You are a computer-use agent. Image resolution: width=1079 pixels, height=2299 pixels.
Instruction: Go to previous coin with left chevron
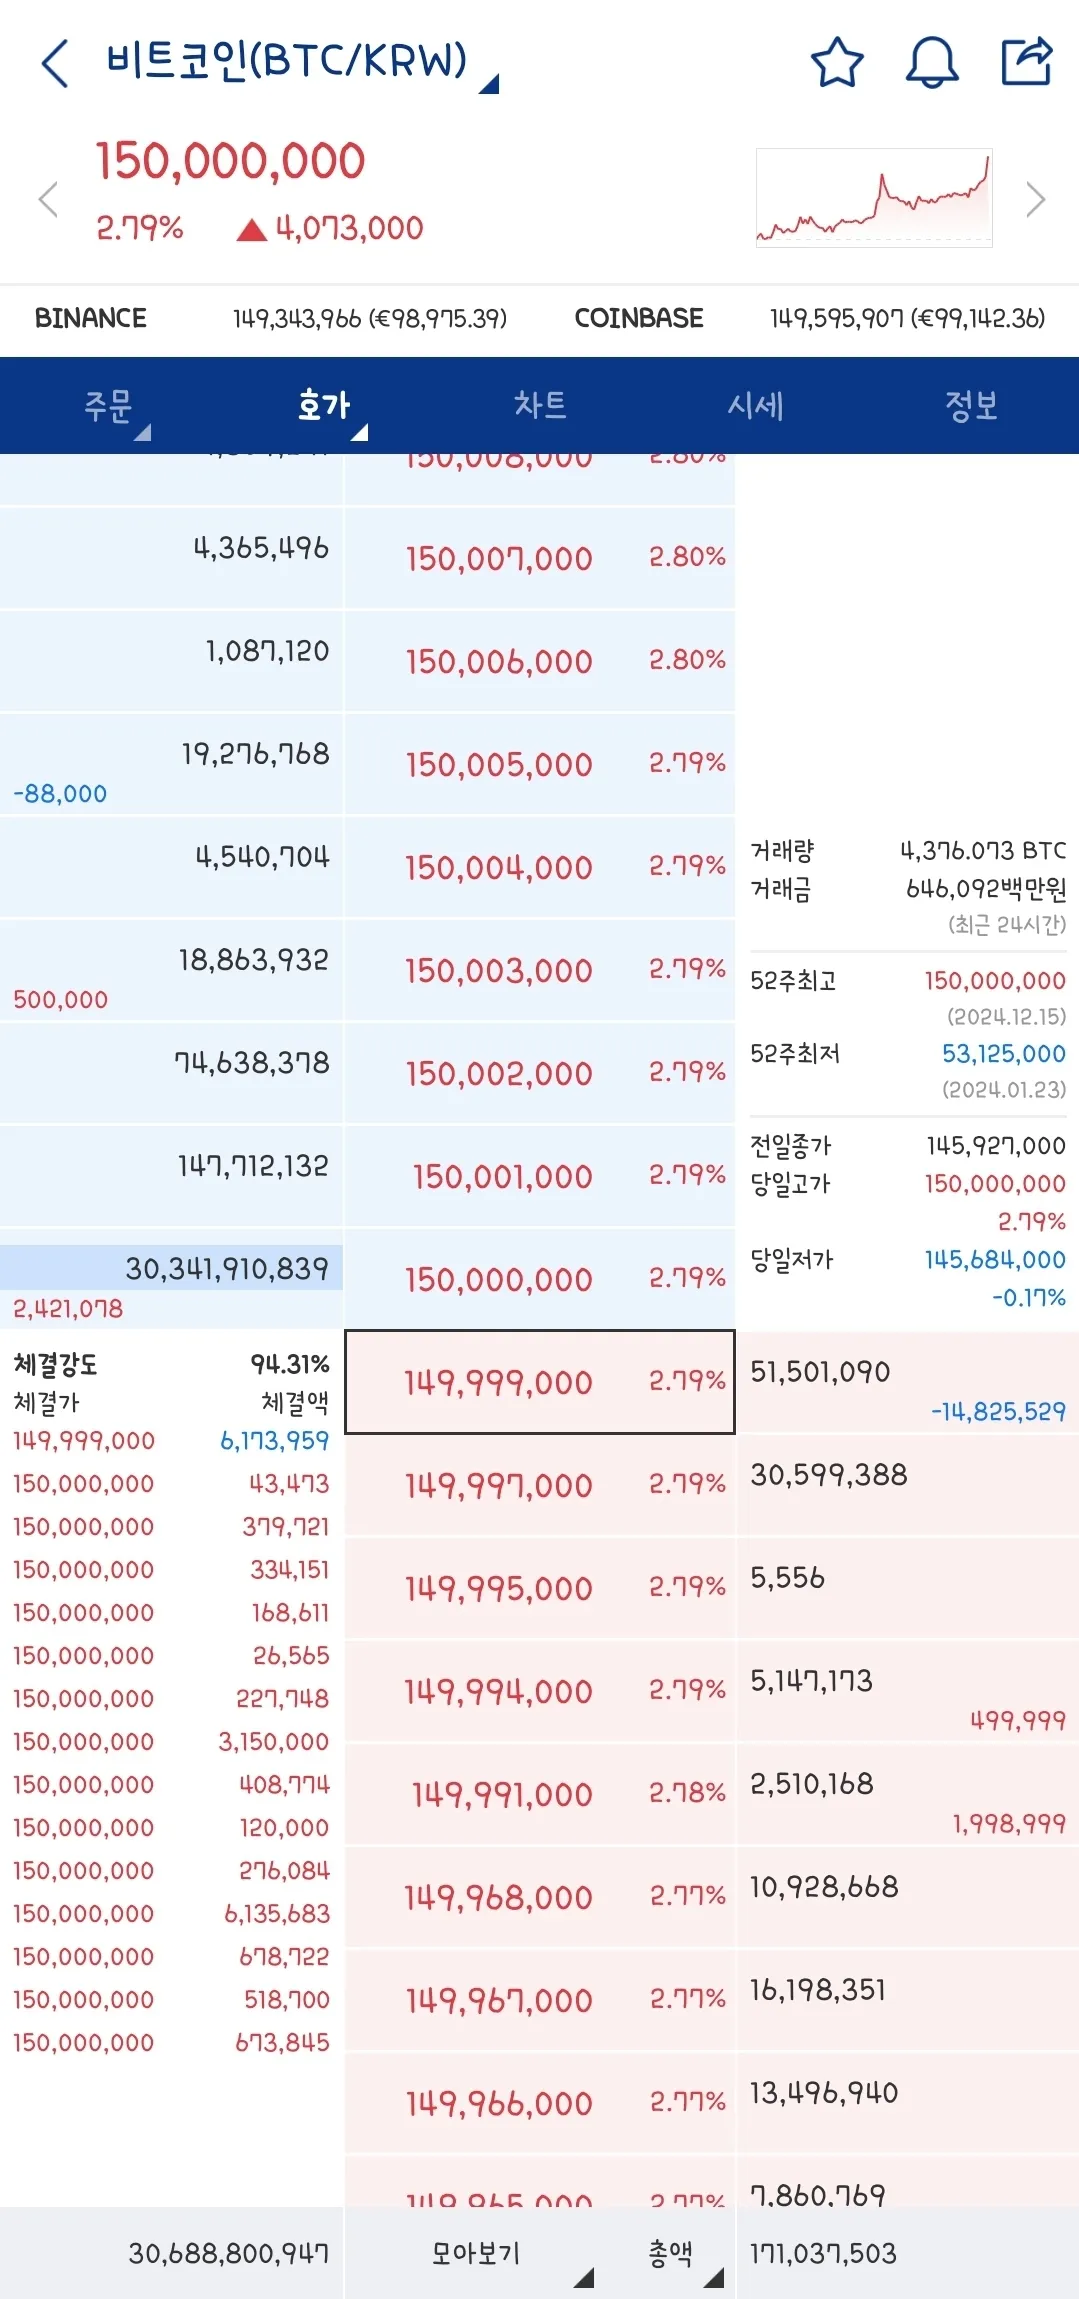[x=48, y=199]
